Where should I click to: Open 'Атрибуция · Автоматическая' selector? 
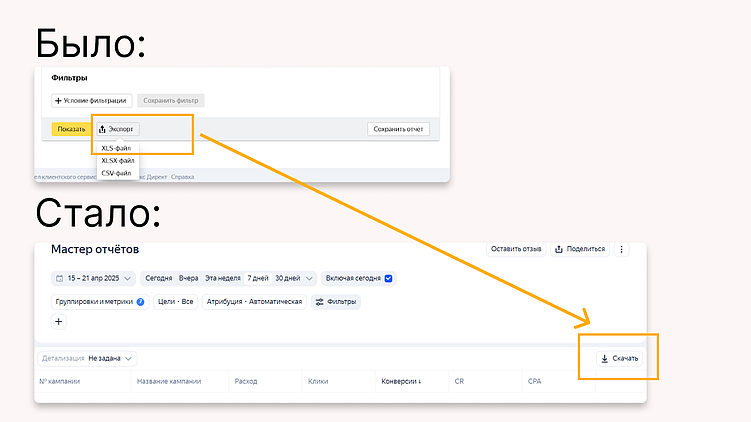pyautogui.click(x=254, y=302)
